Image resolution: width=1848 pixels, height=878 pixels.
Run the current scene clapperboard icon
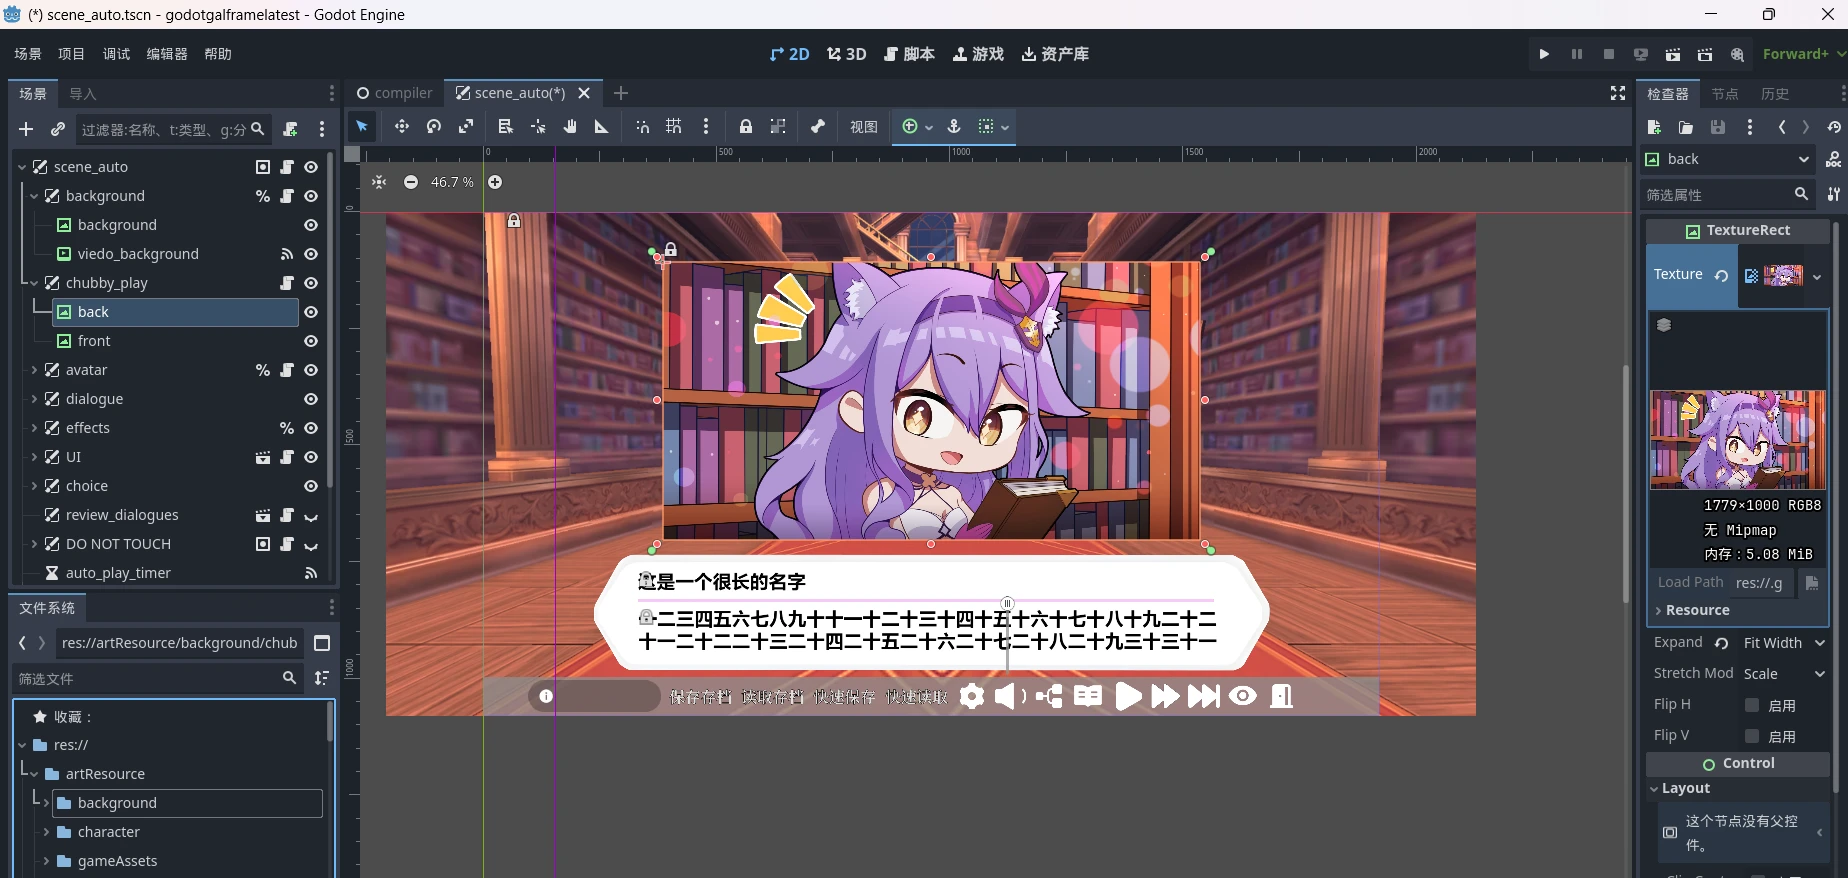[1673, 54]
